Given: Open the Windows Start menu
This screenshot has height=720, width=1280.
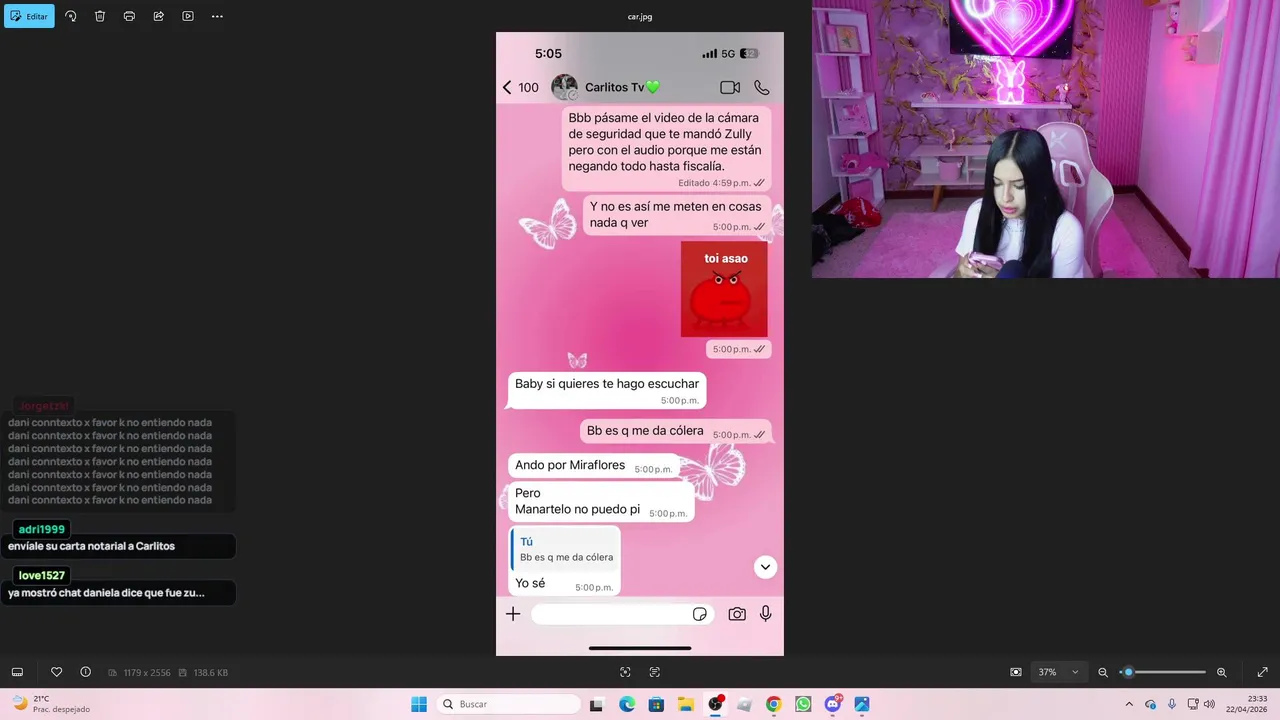Looking at the screenshot, I should click(419, 704).
